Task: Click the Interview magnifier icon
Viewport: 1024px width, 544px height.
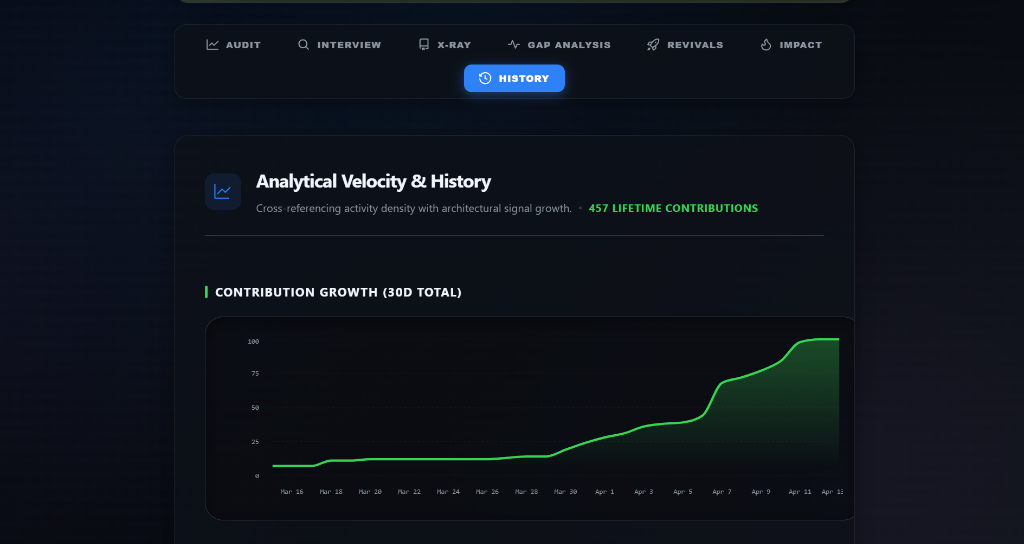Action: tap(304, 45)
